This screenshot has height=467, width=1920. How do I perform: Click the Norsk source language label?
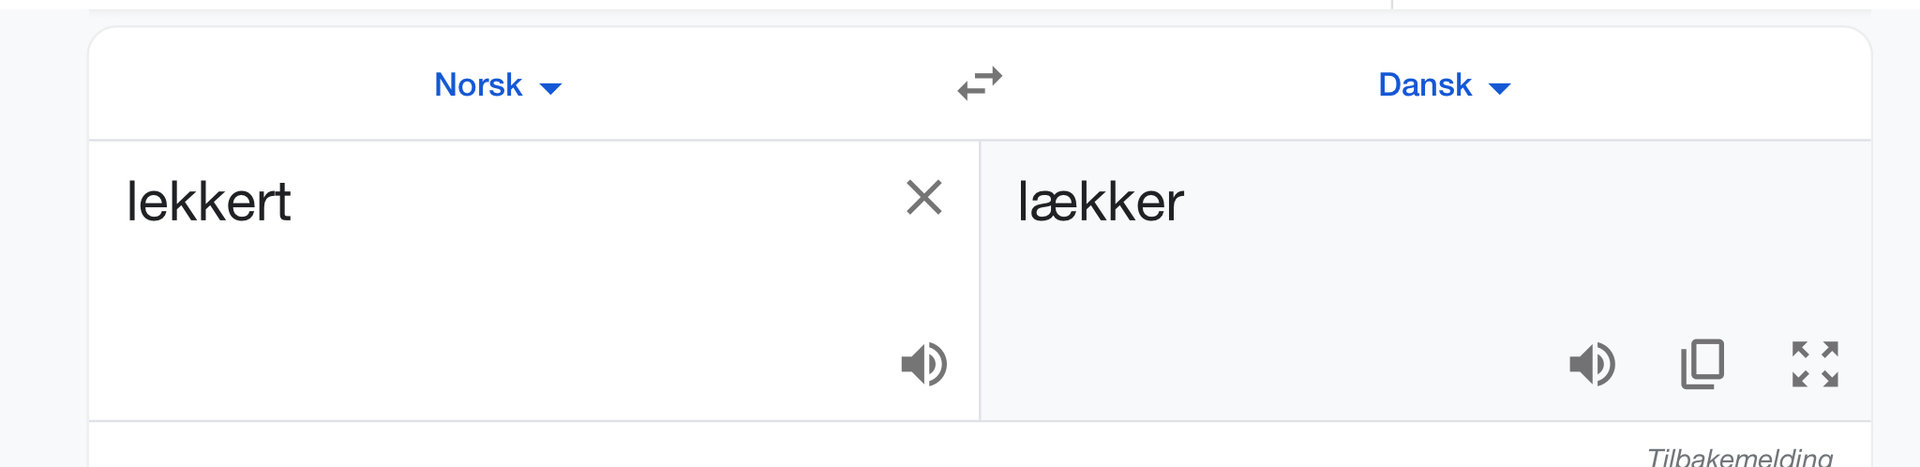click(478, 85)
